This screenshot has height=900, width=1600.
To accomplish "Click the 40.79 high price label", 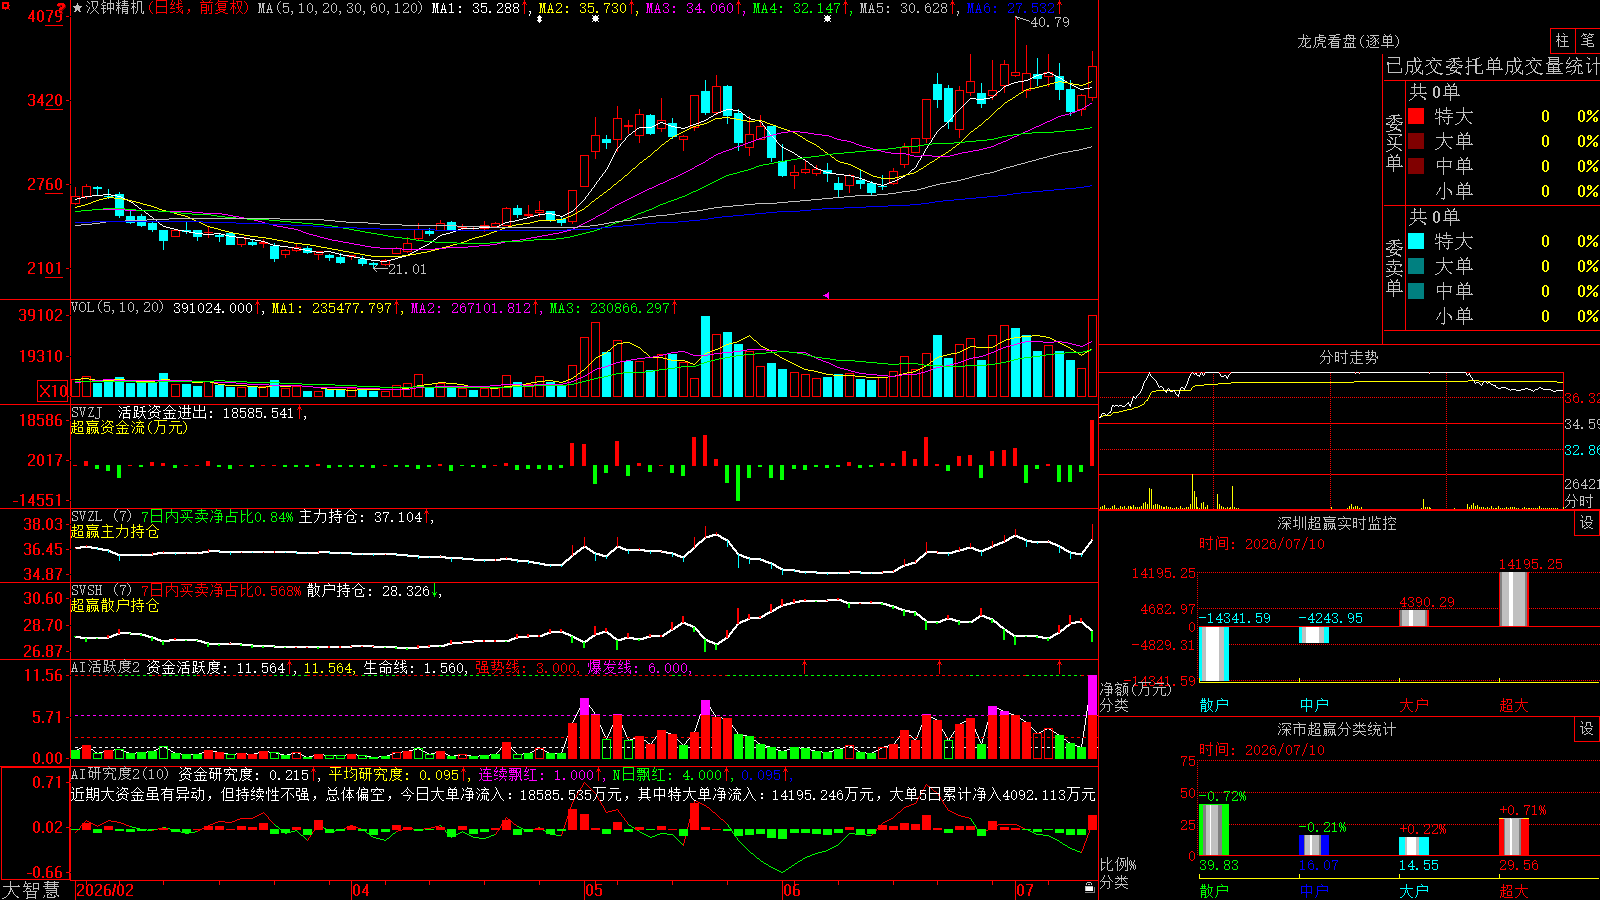I will click(1050, 22).
